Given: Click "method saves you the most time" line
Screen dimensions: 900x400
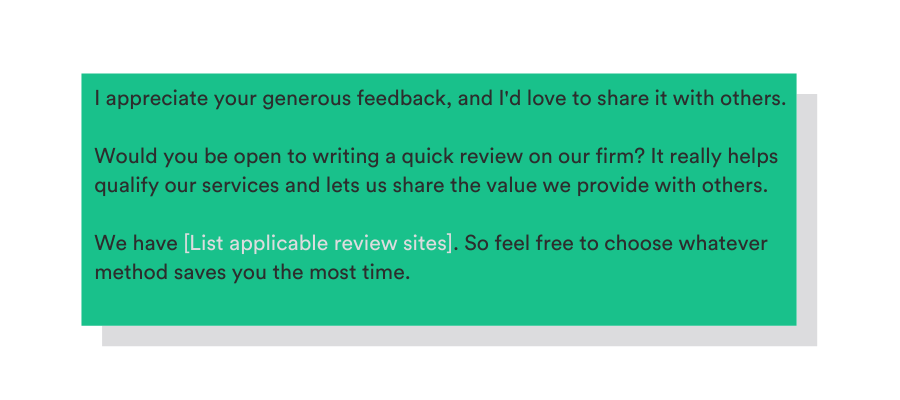Looking at the screenshot, I should point(252,272).
